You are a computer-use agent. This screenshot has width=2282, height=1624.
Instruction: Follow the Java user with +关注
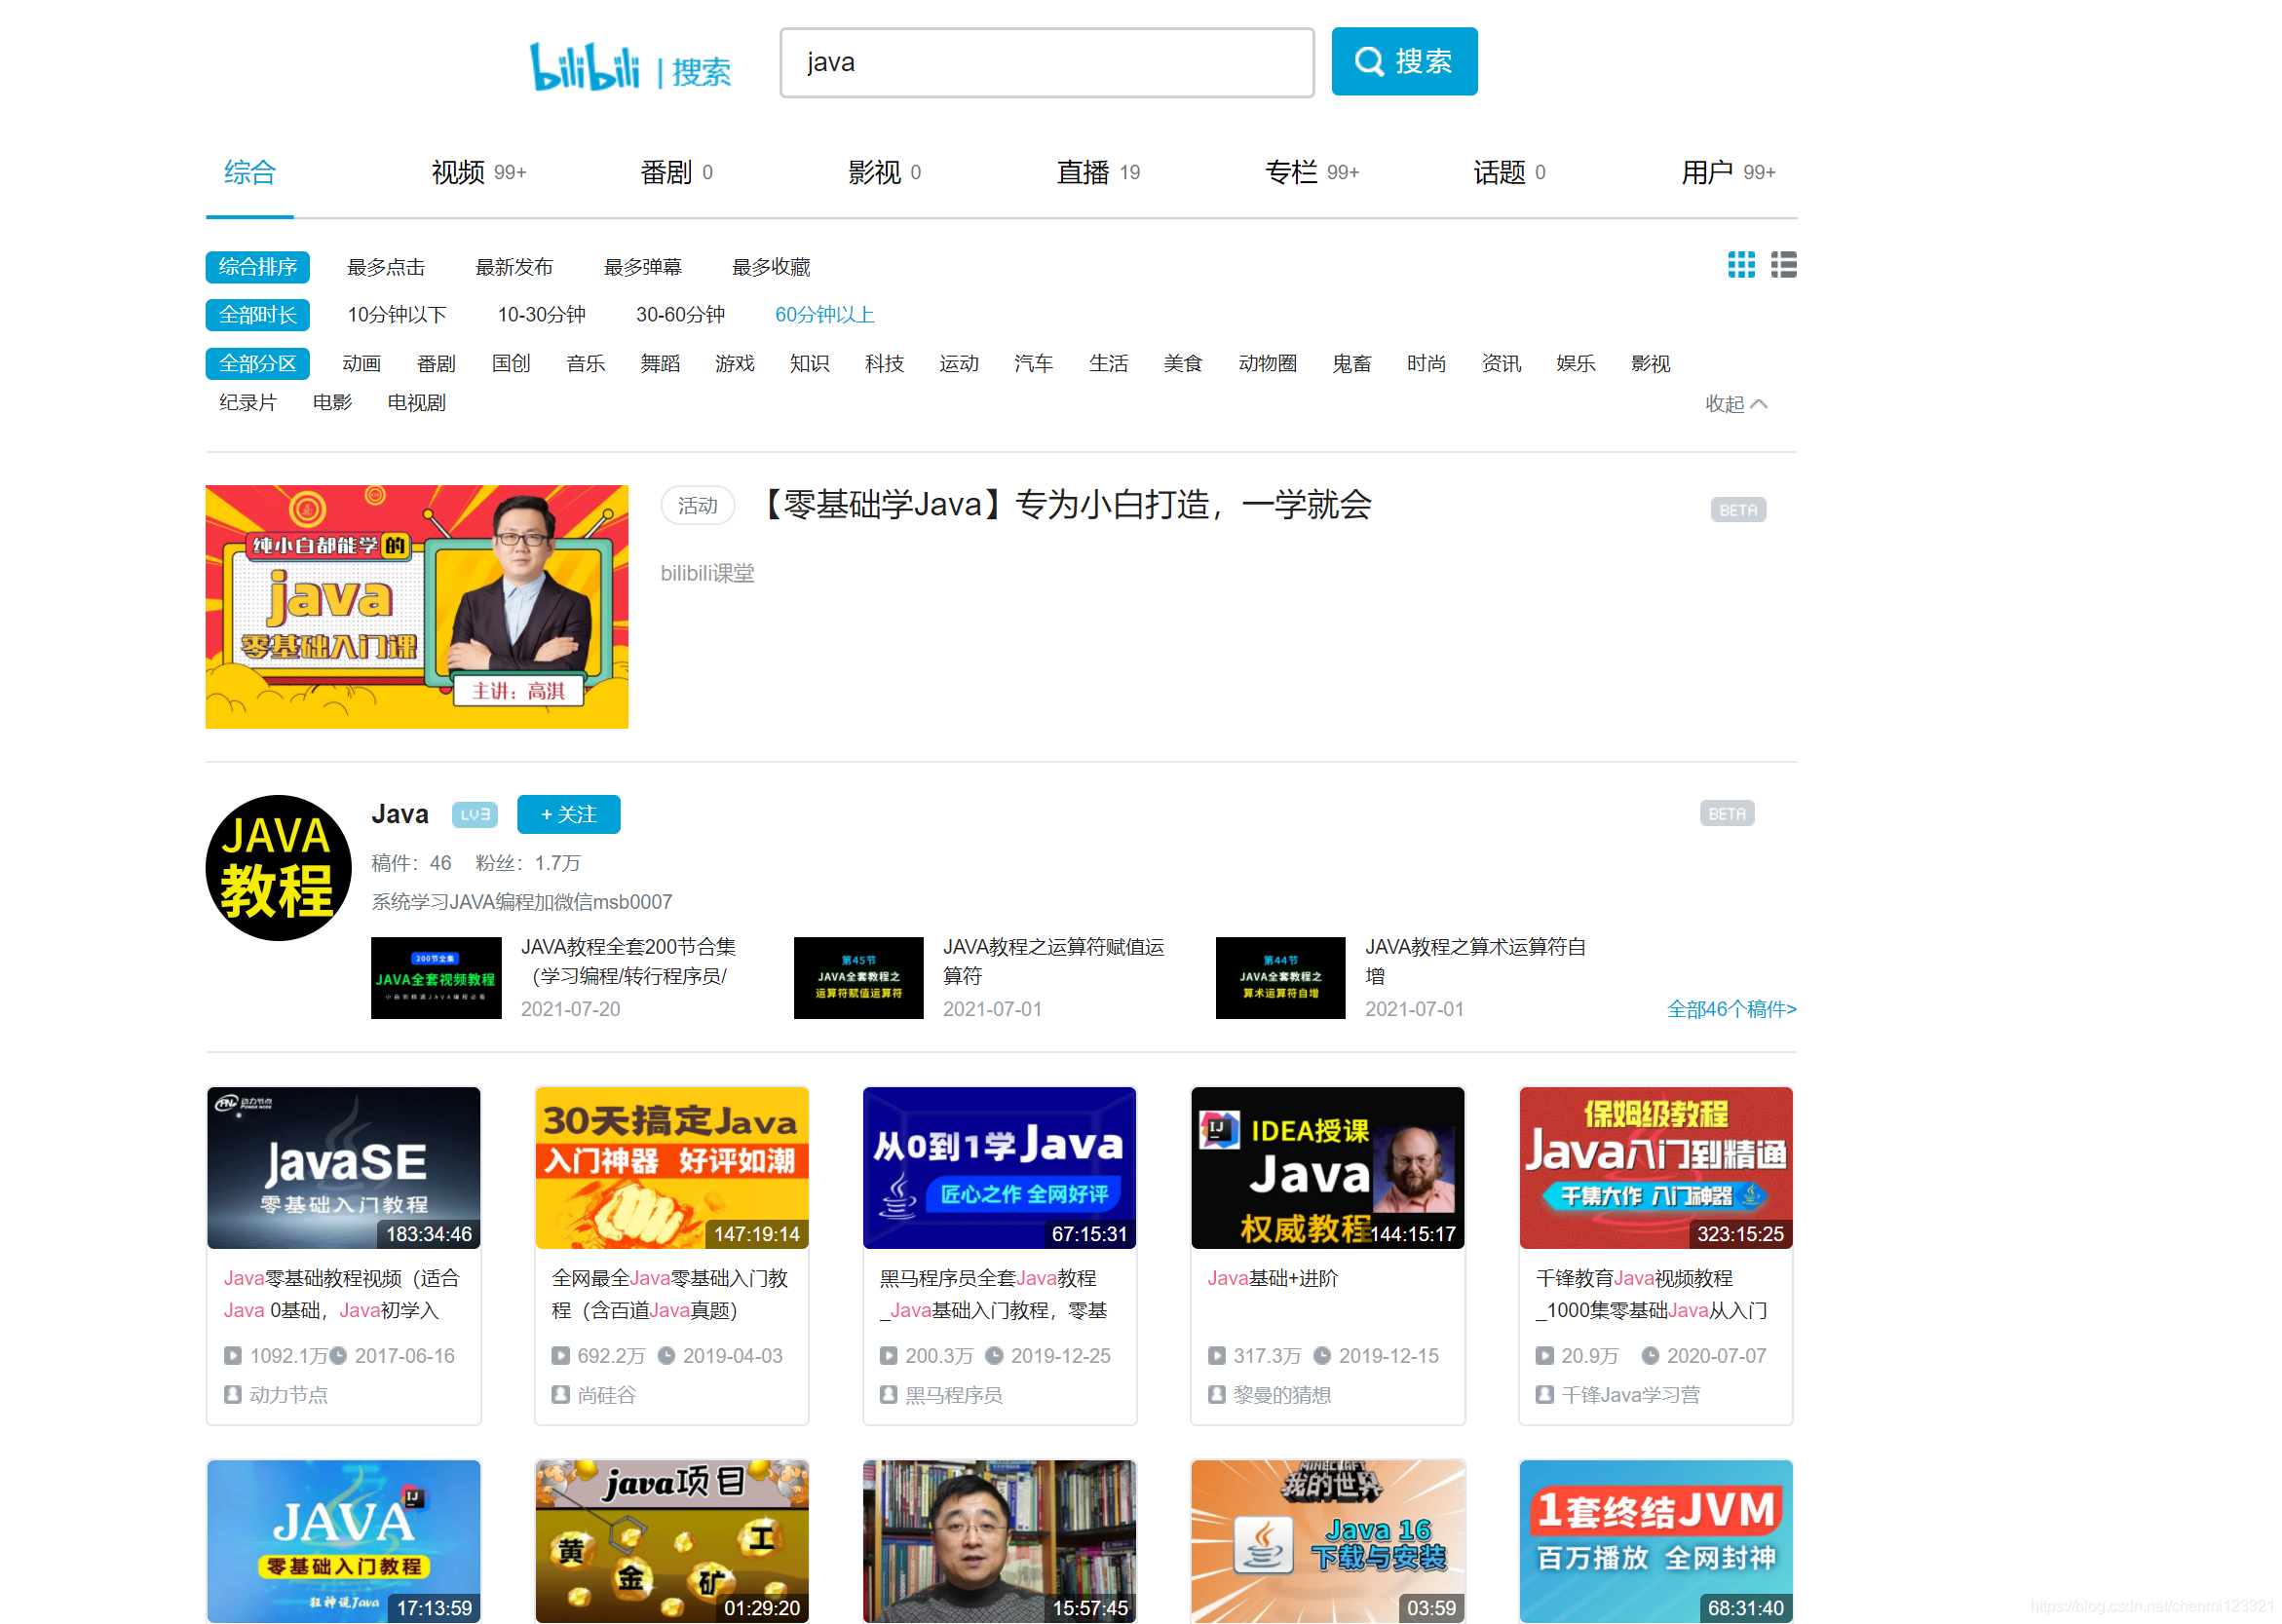[568, 815]
